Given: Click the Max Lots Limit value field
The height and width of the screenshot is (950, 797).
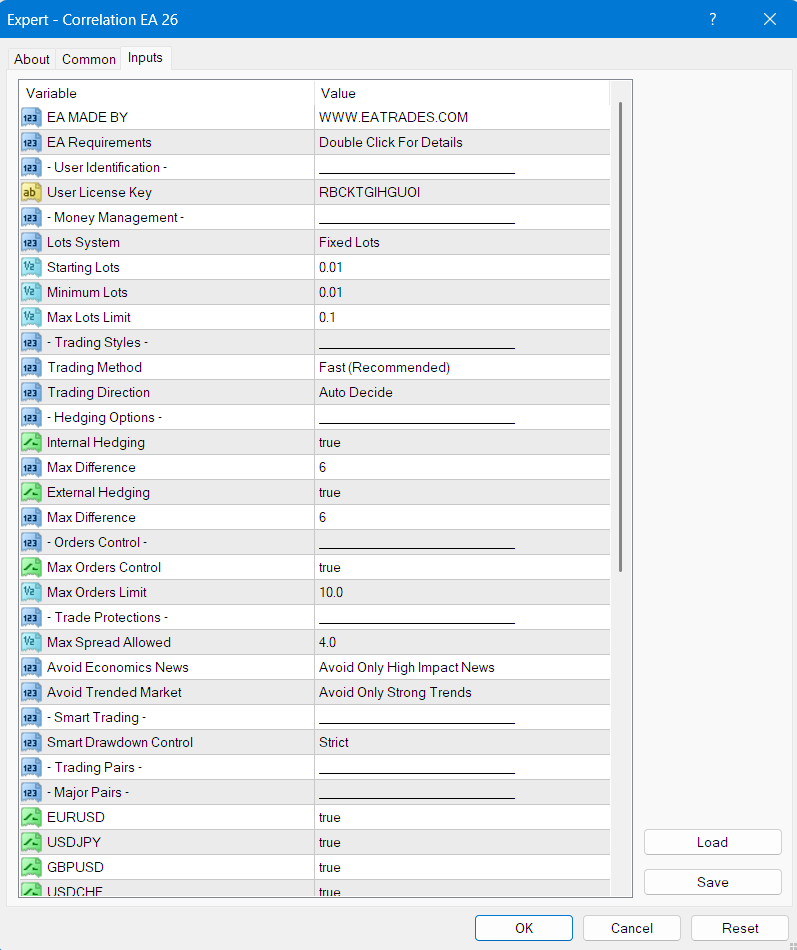Looking at the screenshot, I should (460, 317).
